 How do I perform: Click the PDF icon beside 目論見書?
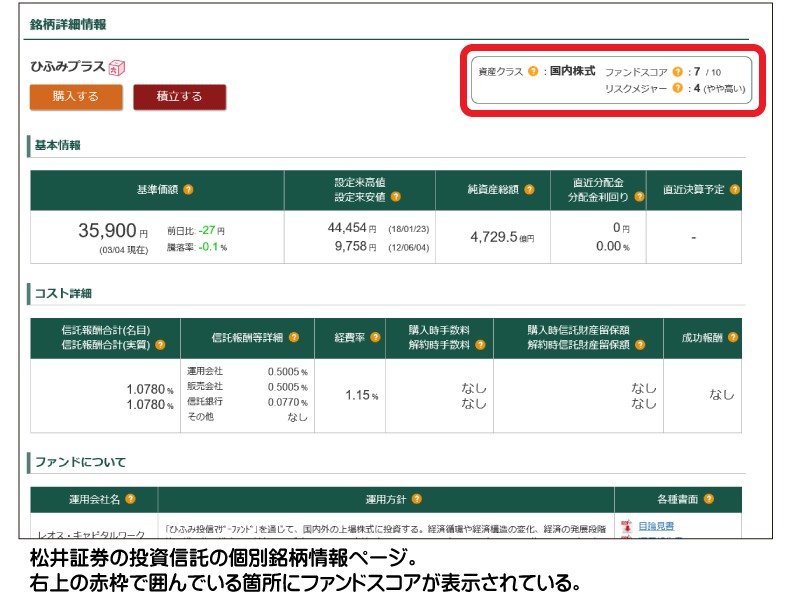[x=627, y=526]
